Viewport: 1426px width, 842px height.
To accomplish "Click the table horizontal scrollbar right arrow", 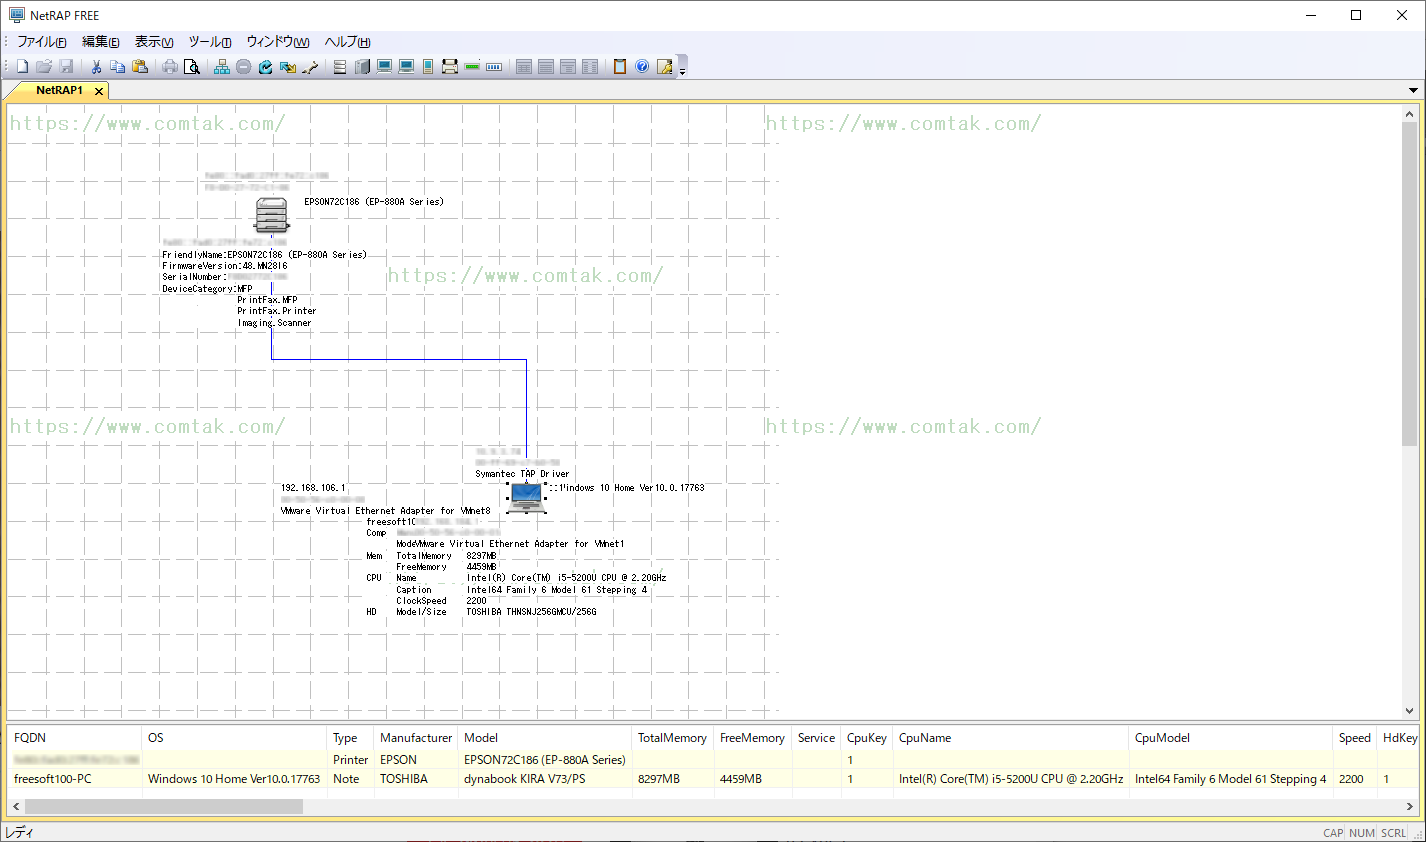I will pyautogui.click(x=1411, y=806).
